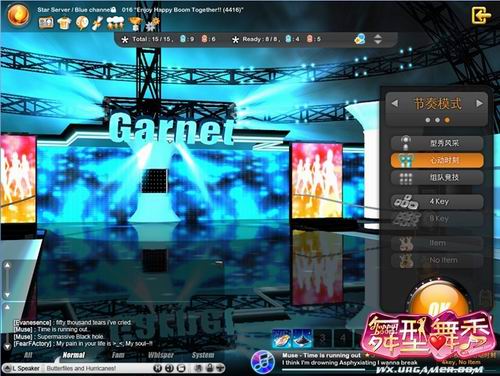
Task: Open the trophy ranking icon
Action: 136,23
